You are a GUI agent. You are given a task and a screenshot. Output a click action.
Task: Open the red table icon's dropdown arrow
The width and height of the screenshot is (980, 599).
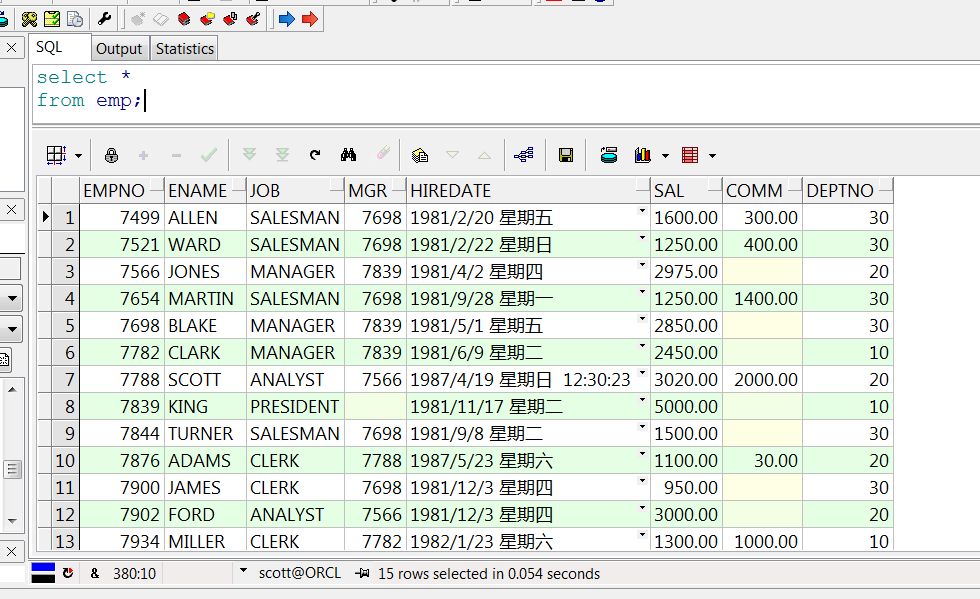click(x=712, y=156)
